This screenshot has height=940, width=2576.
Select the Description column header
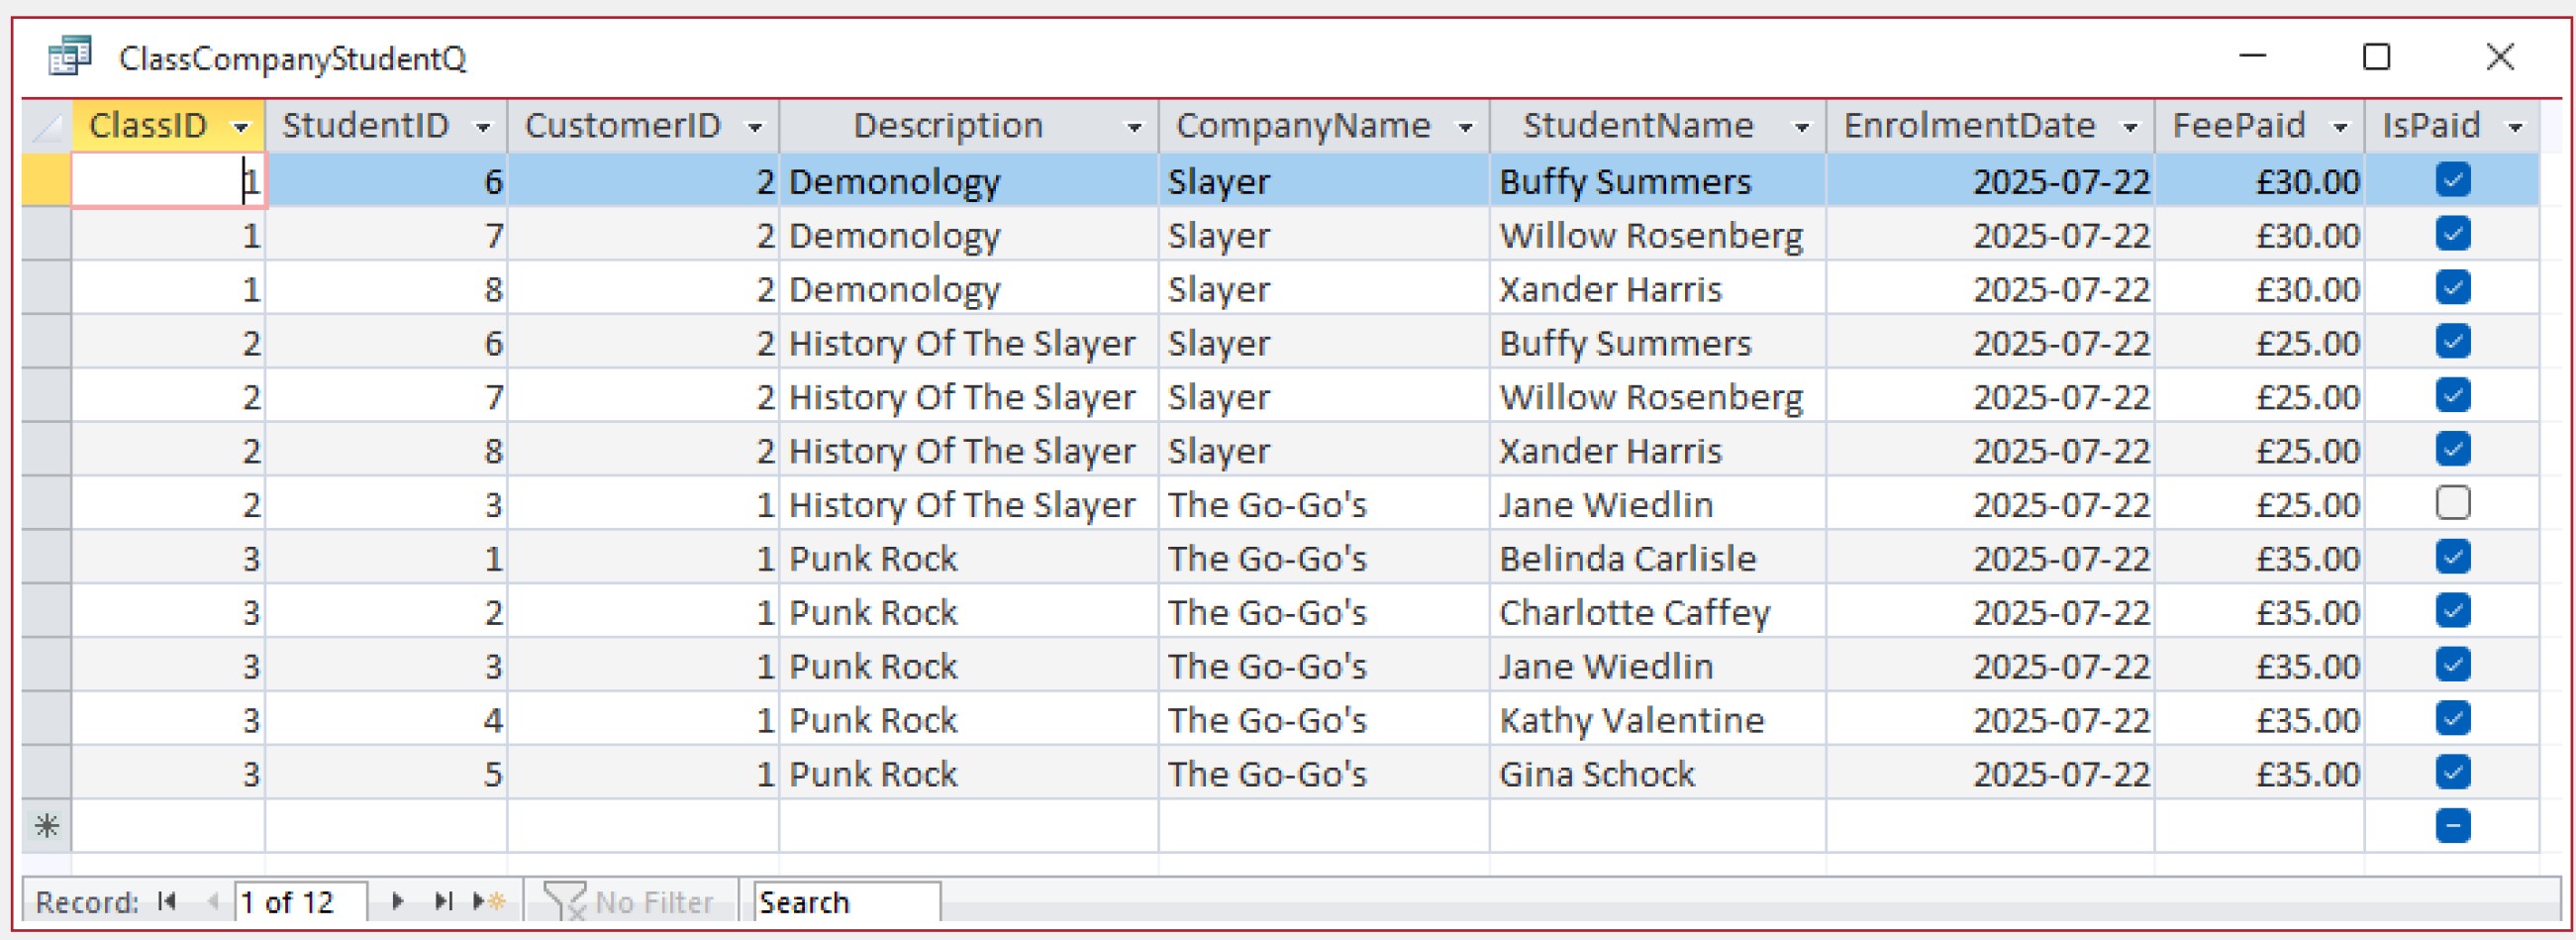(947, 127)
